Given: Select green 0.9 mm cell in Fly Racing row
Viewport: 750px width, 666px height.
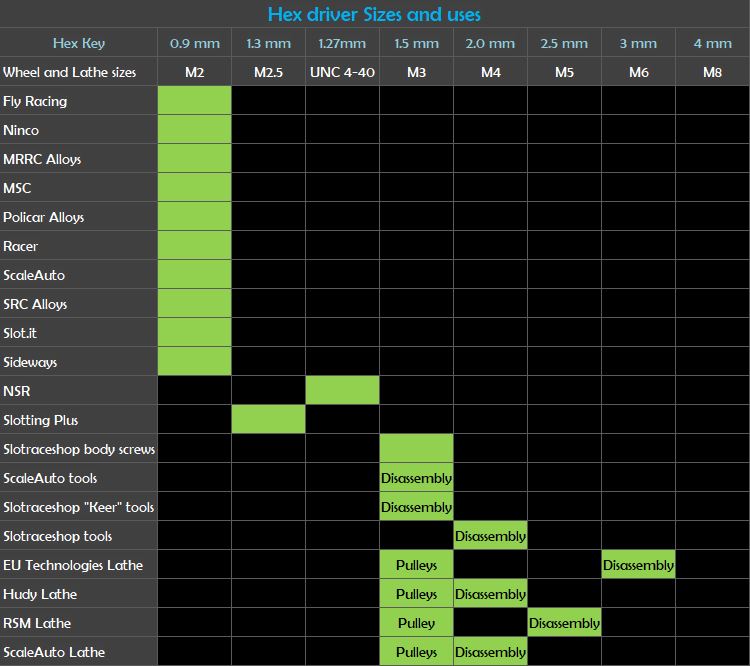Looking at the screenshot, I should pos(195,100).
